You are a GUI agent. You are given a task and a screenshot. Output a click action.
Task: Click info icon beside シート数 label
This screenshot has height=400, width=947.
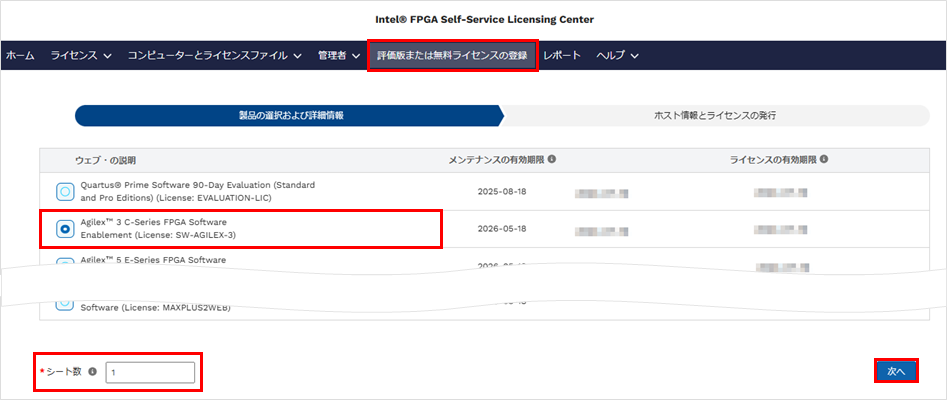pyautogui.click(x=92, y=372)
